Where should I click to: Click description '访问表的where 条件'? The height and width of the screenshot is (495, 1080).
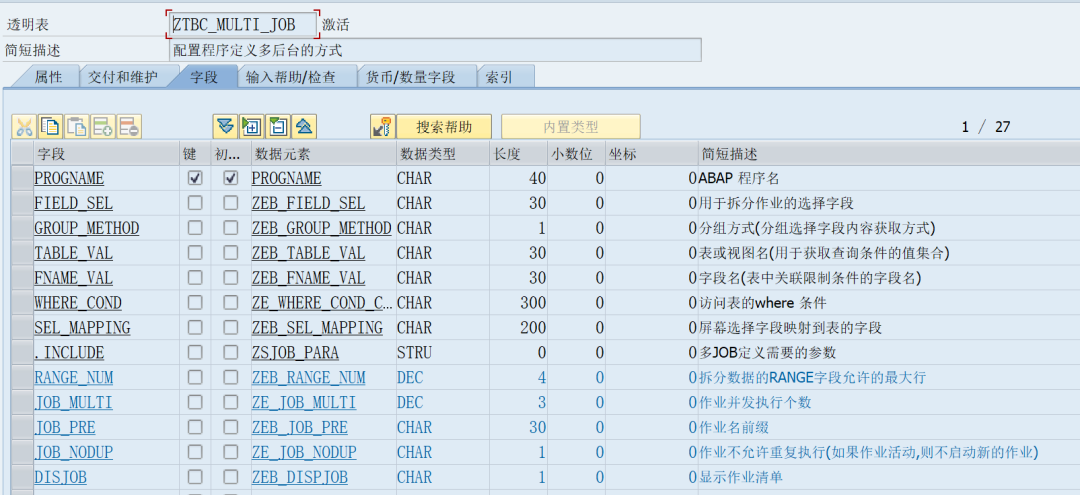(x=762, y=303)
